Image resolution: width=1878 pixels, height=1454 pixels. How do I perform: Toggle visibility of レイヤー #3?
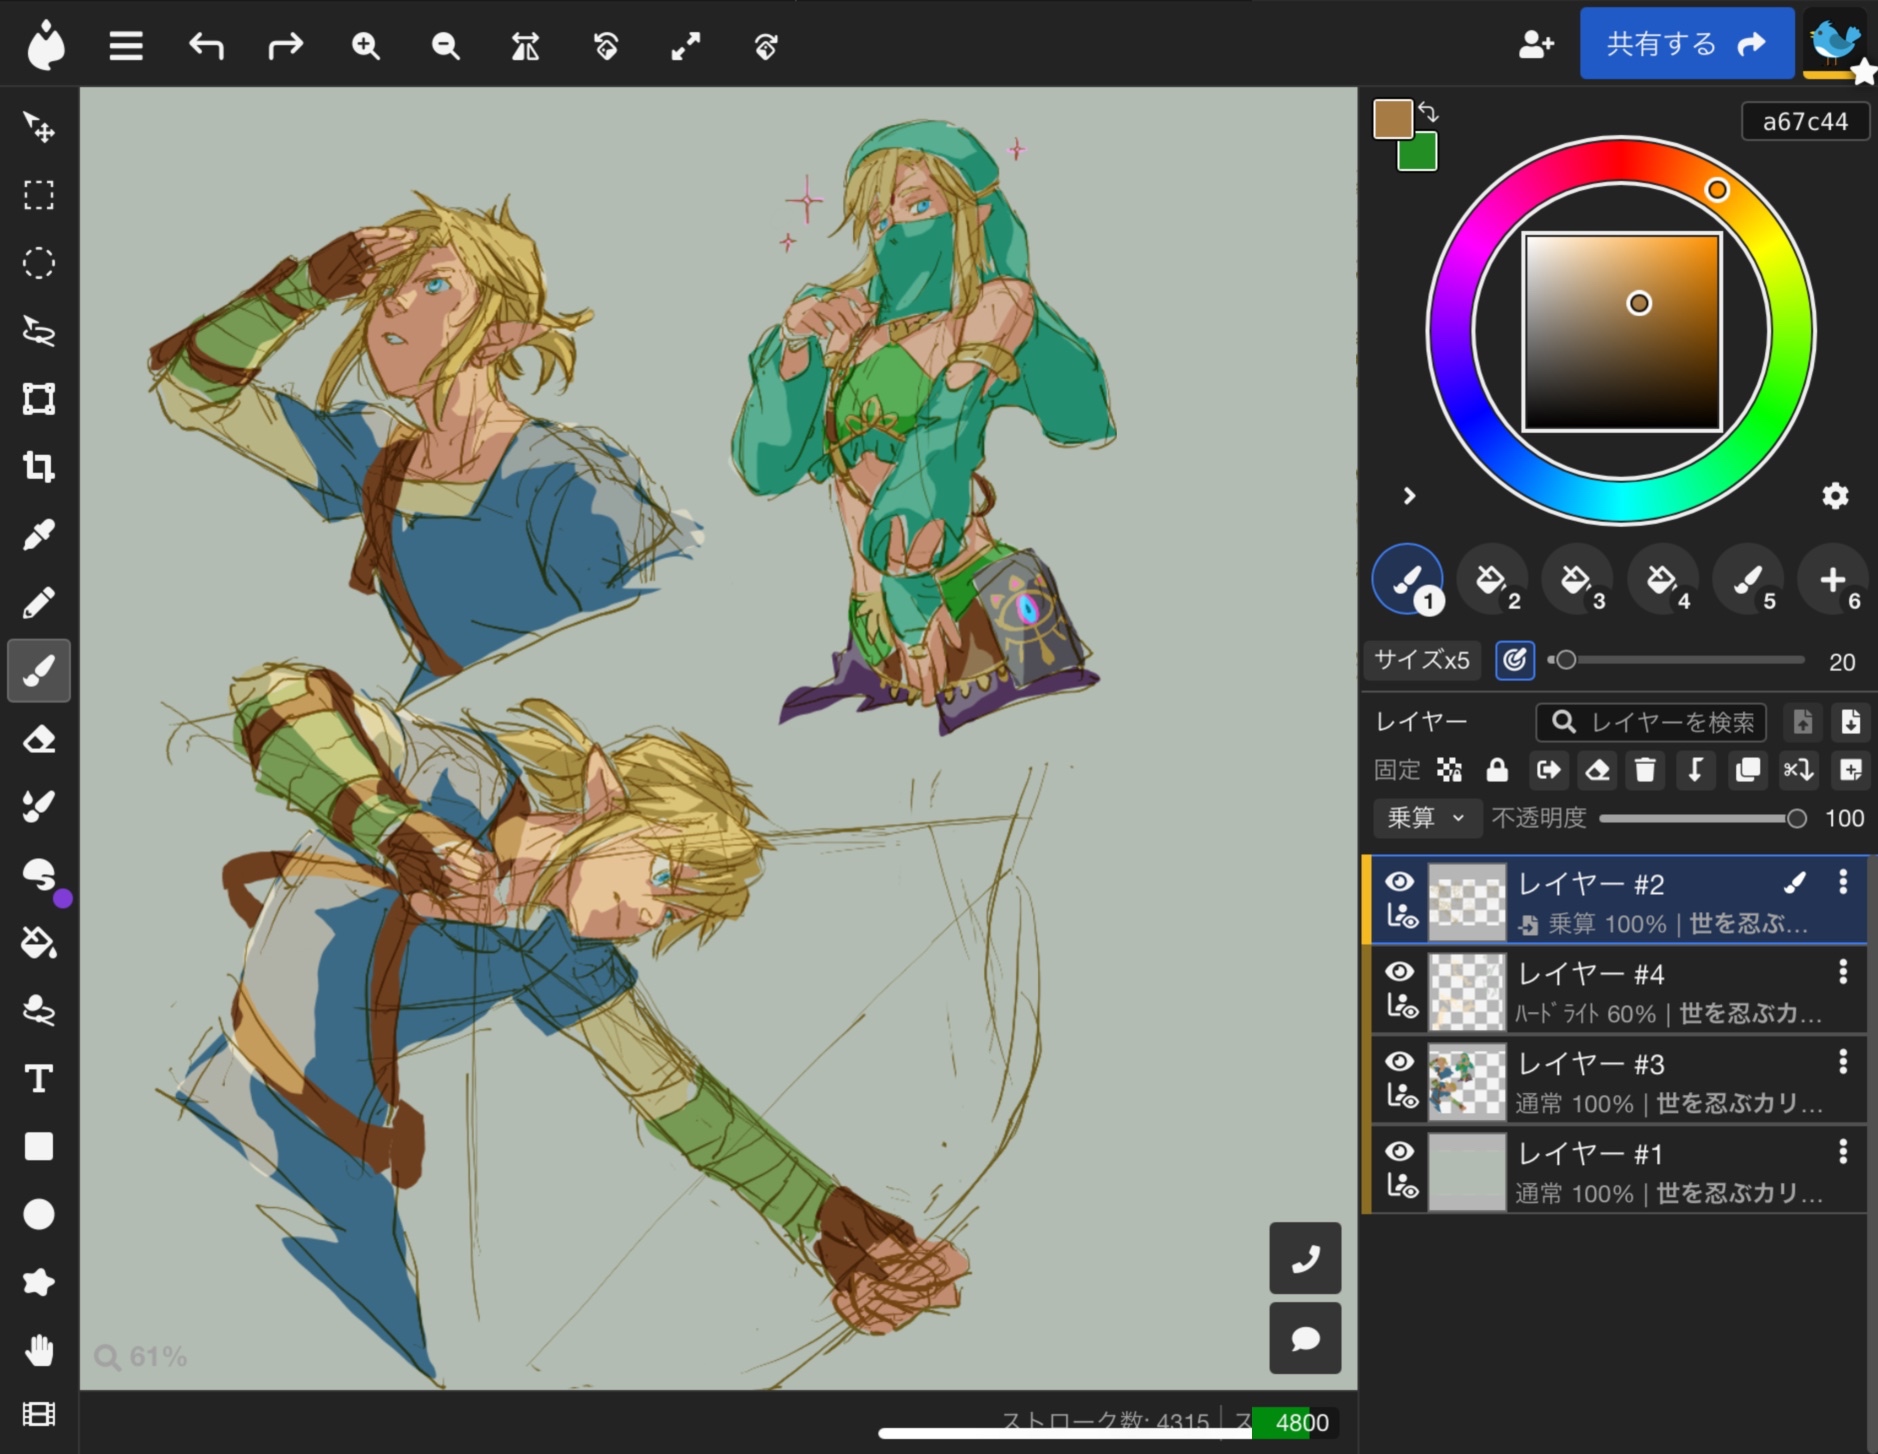coord(1399,1061)
